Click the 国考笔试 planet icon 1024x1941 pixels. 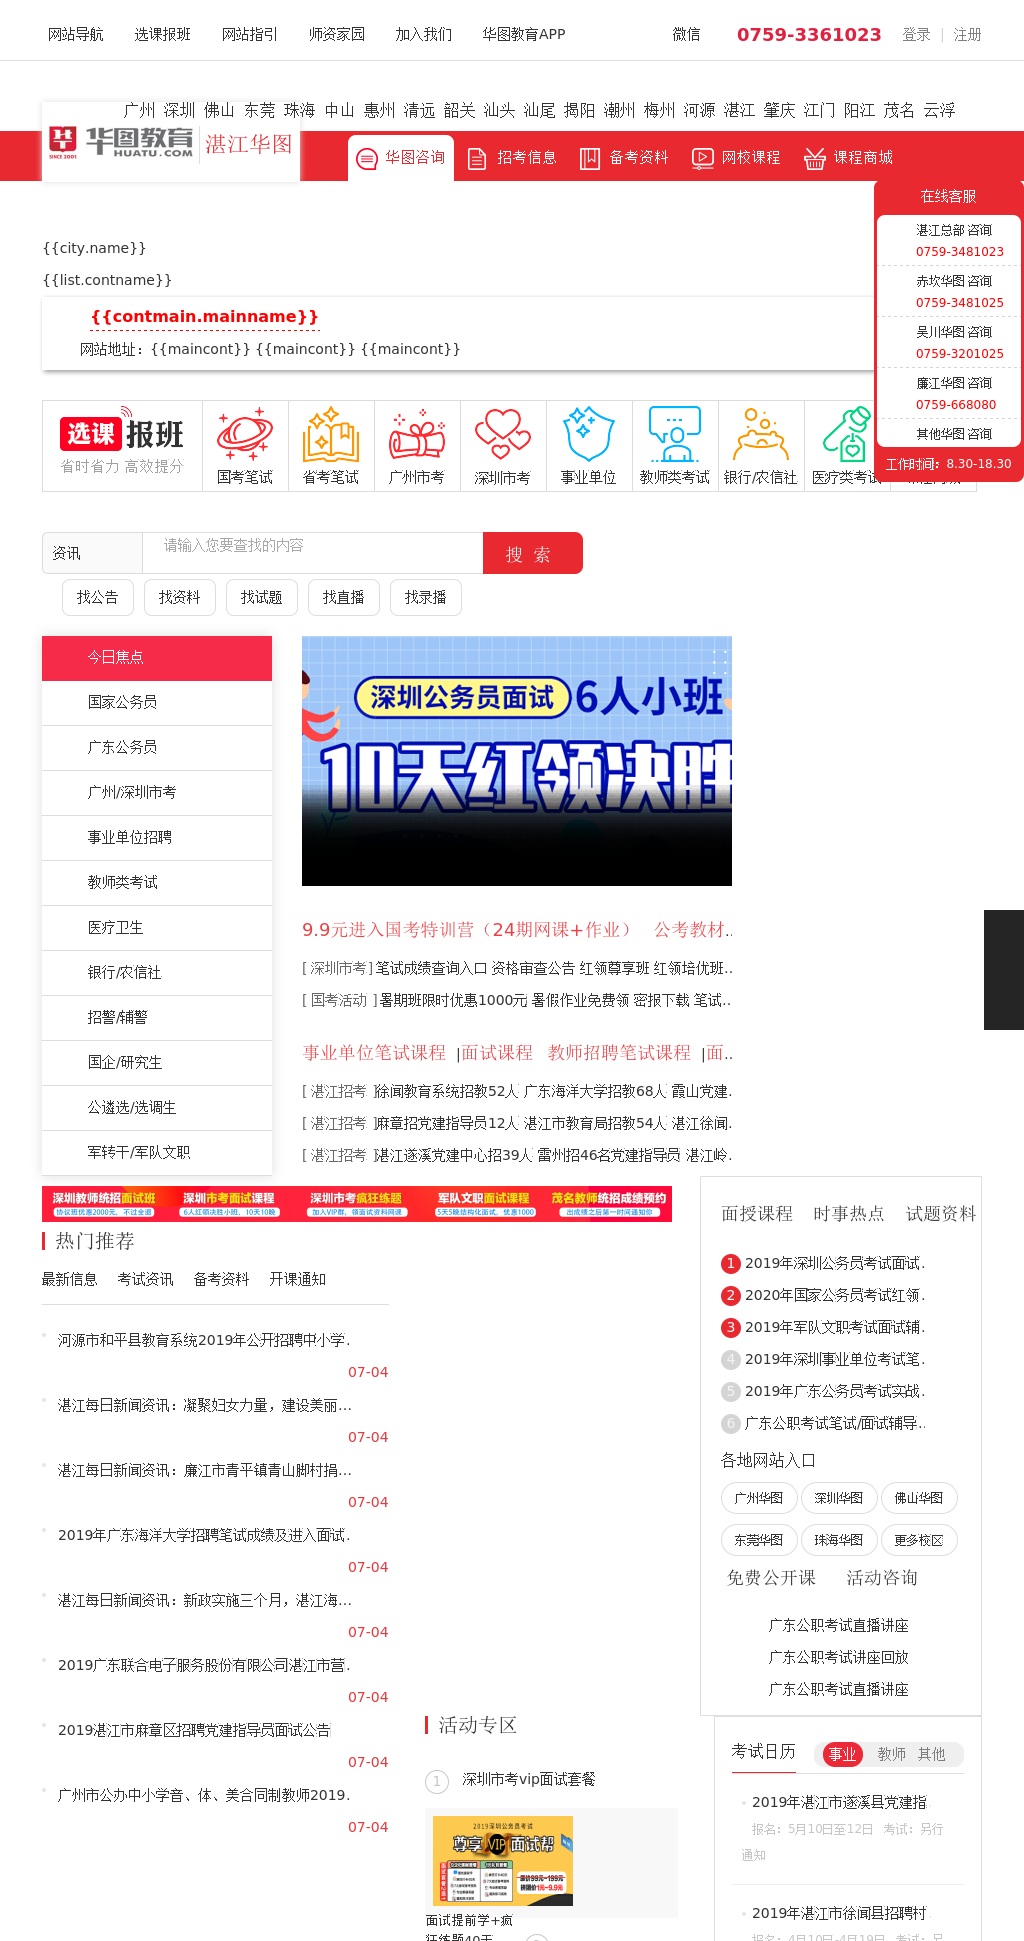tap(245, 434)
